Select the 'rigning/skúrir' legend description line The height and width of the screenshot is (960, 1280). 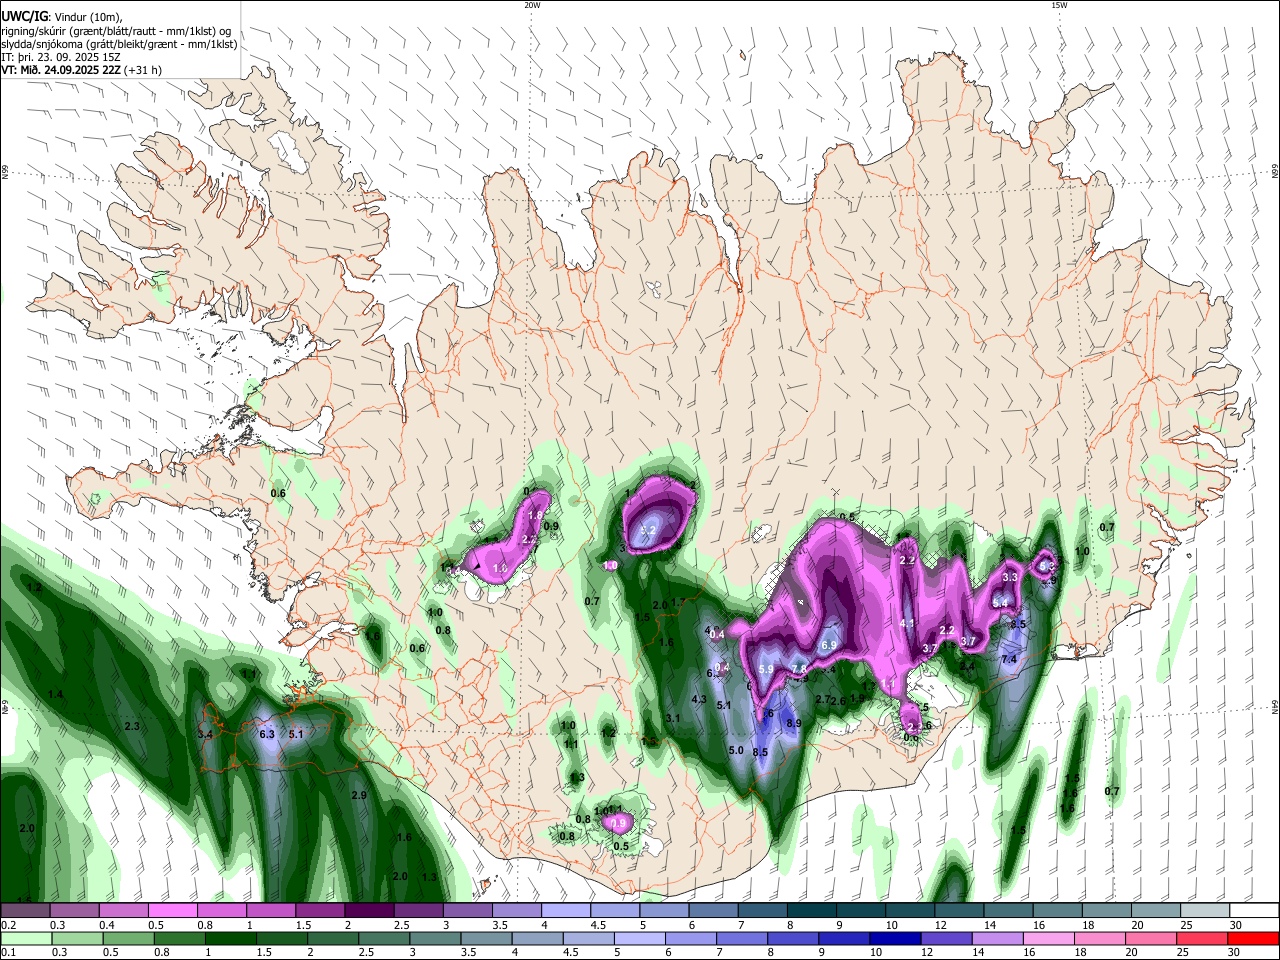click(x=114, y=31)
